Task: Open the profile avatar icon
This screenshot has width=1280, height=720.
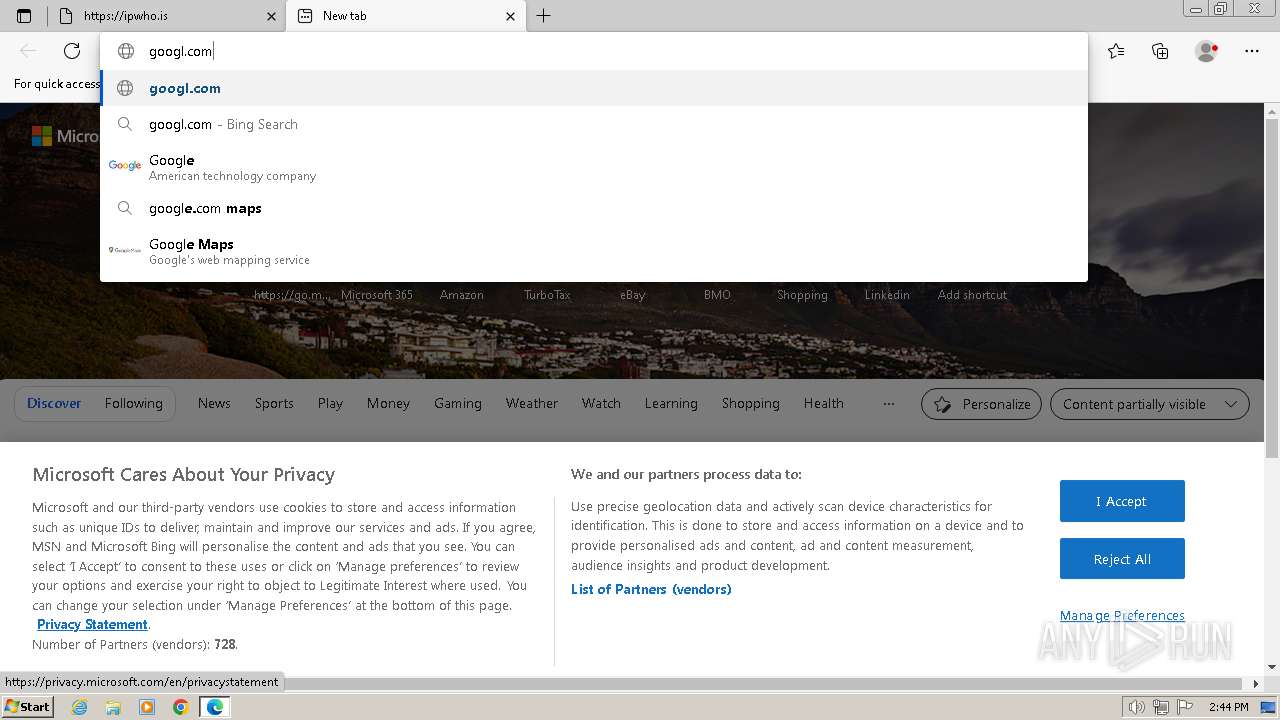Action: pyautogui.click(x=1207, y=51)
